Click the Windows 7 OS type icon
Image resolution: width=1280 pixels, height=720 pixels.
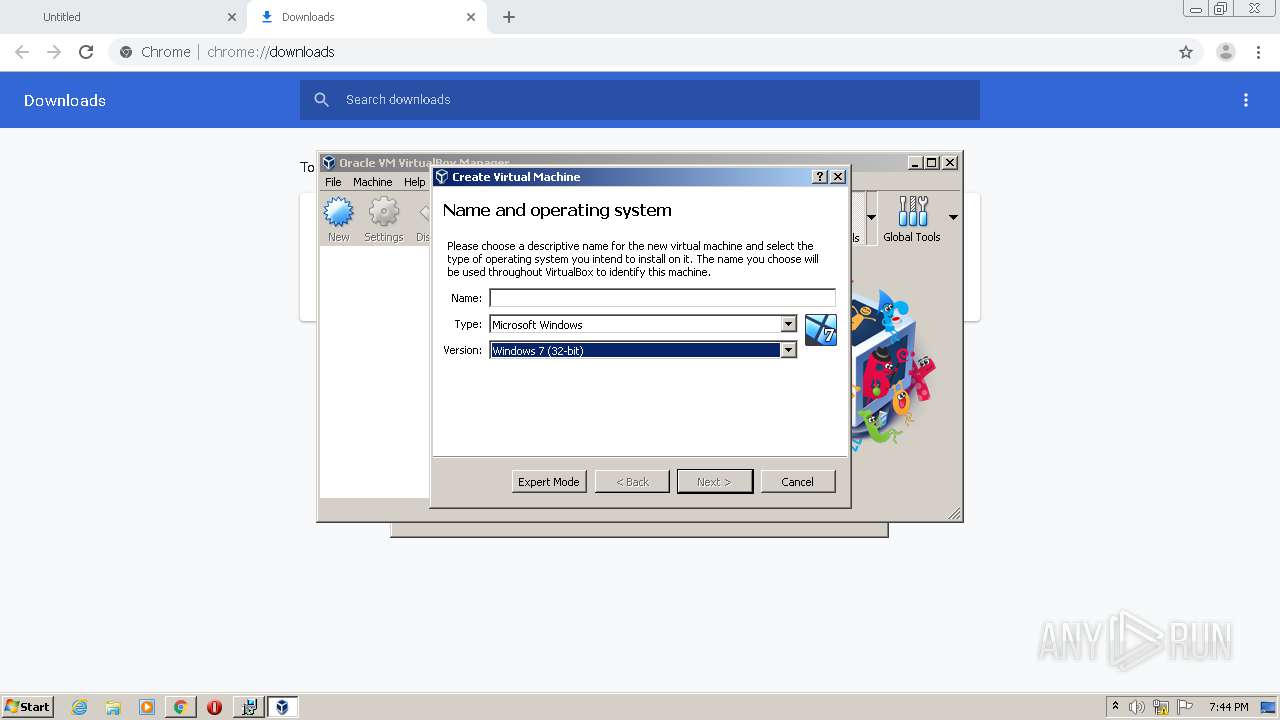pos(821,330)
